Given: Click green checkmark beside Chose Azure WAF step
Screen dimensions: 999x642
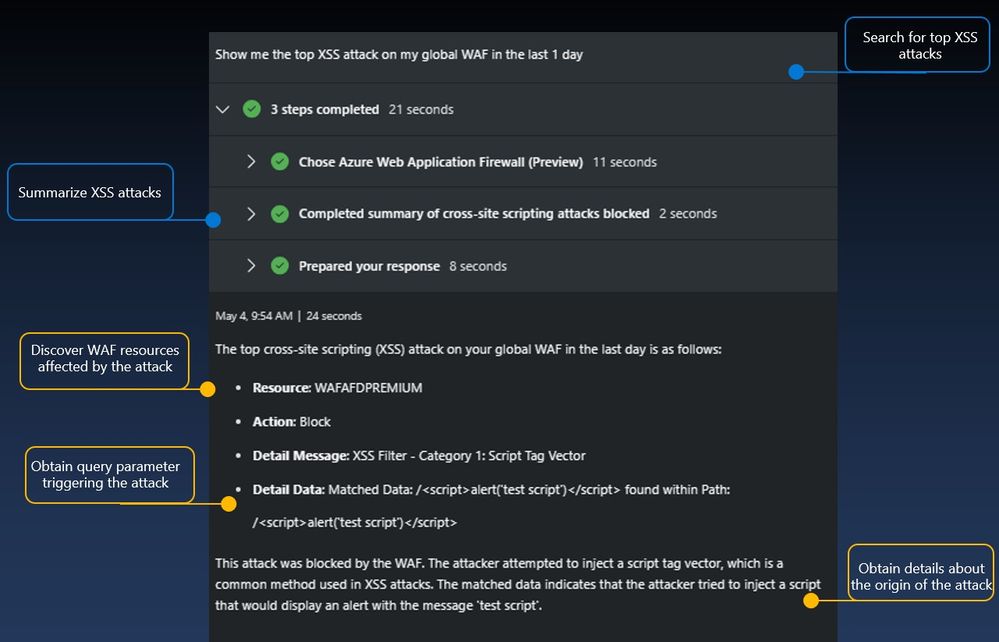Looking at the screenshot, I should pyautogui.click(x=280, y=161).
